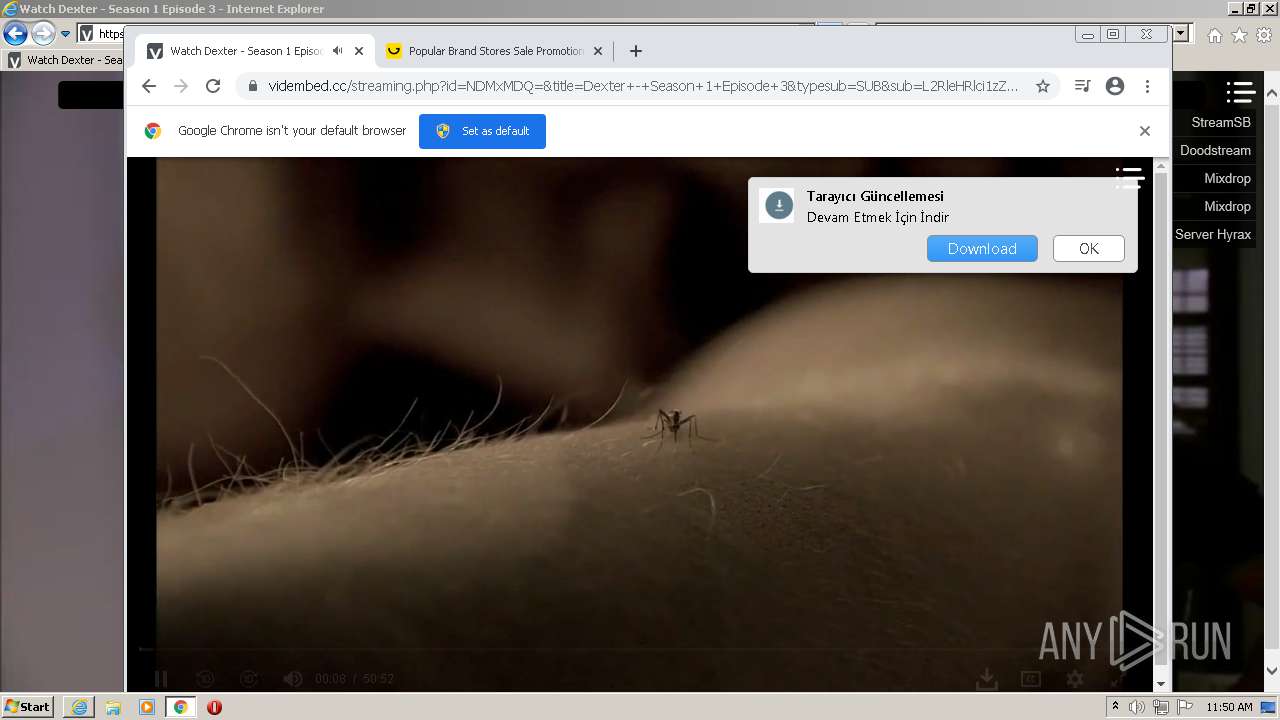Toggle the server list menu in Internet Explorer
1280x720 pixels.
point(1241,92)
